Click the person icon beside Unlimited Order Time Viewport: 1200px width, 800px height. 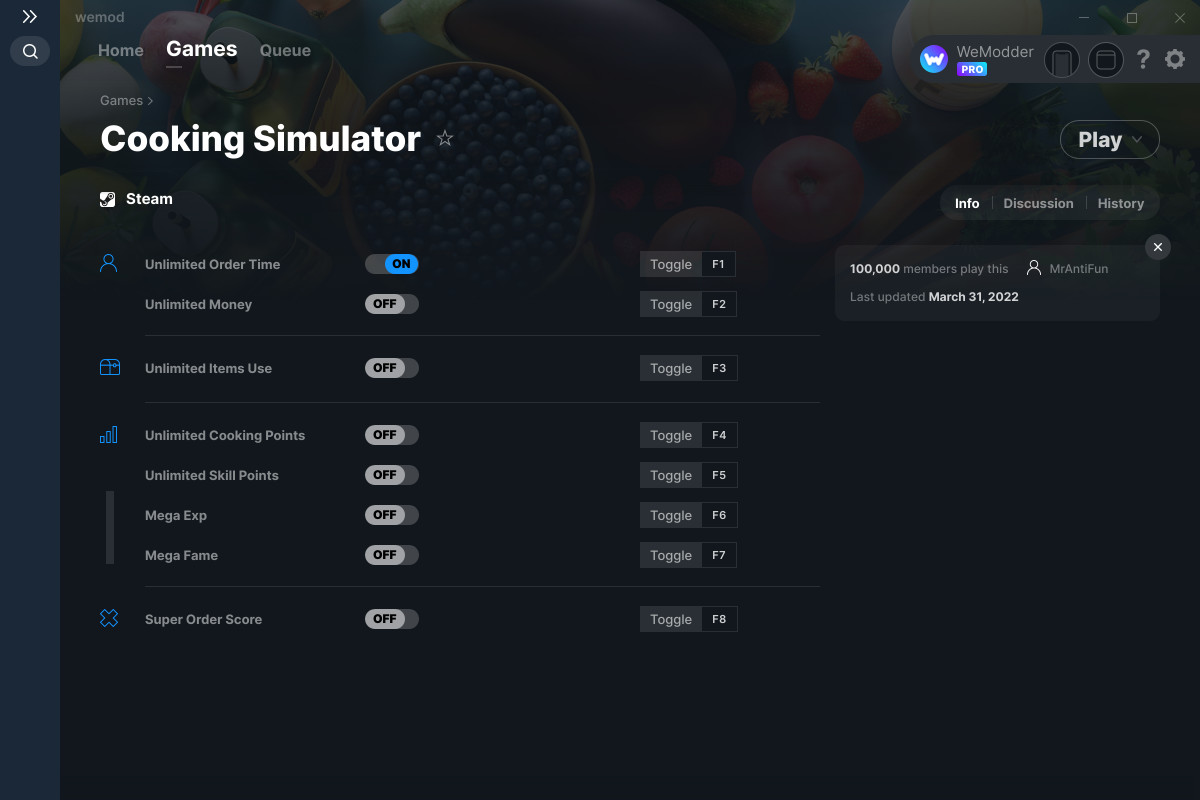(x=109, y=262)
